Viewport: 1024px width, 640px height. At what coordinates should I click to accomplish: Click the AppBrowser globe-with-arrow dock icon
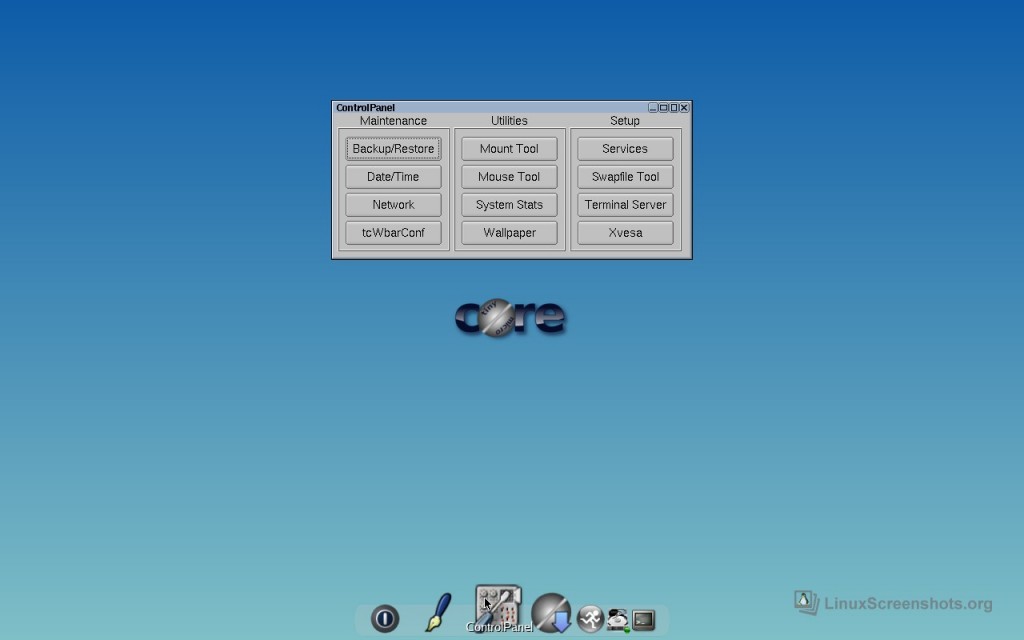click(551, 612)
